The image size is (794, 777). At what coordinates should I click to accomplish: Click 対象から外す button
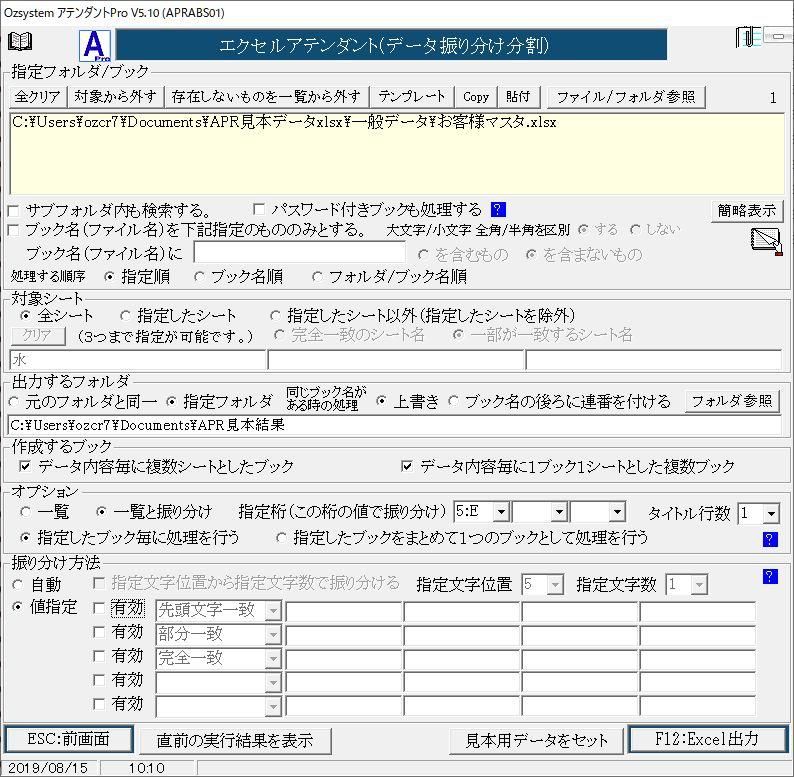pos(115,96)
